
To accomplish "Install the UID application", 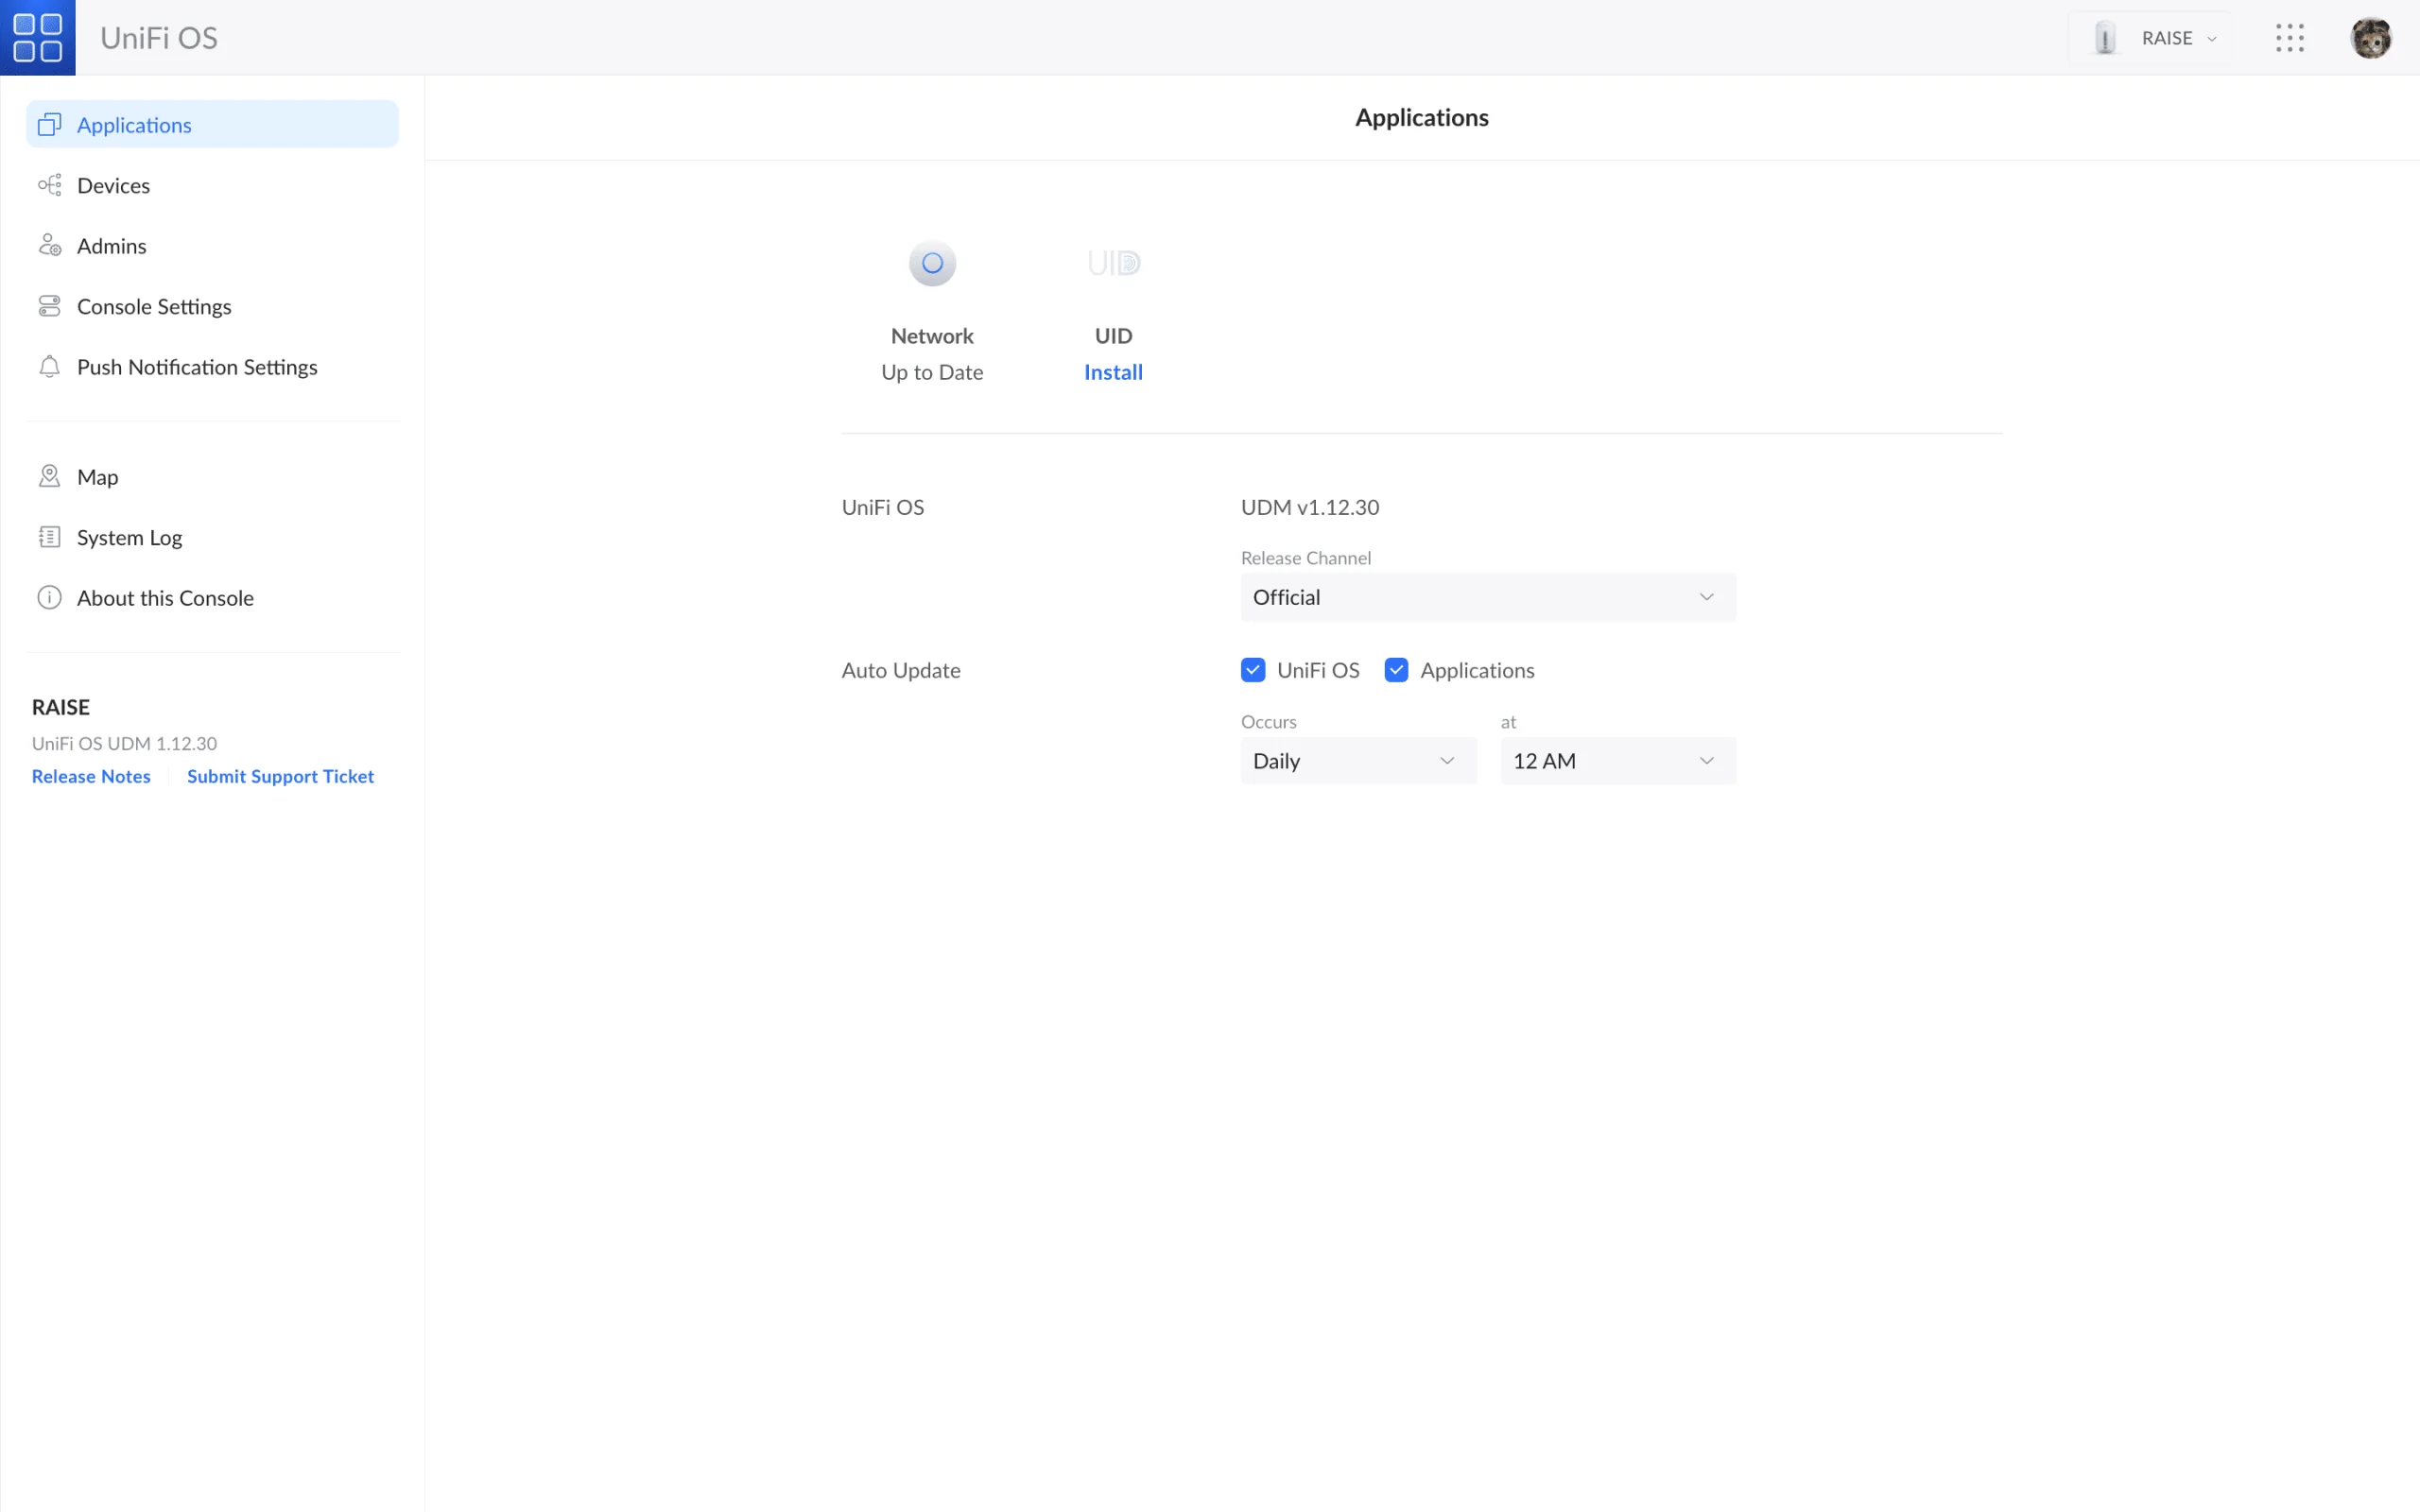I will [x=1113, y=372].
